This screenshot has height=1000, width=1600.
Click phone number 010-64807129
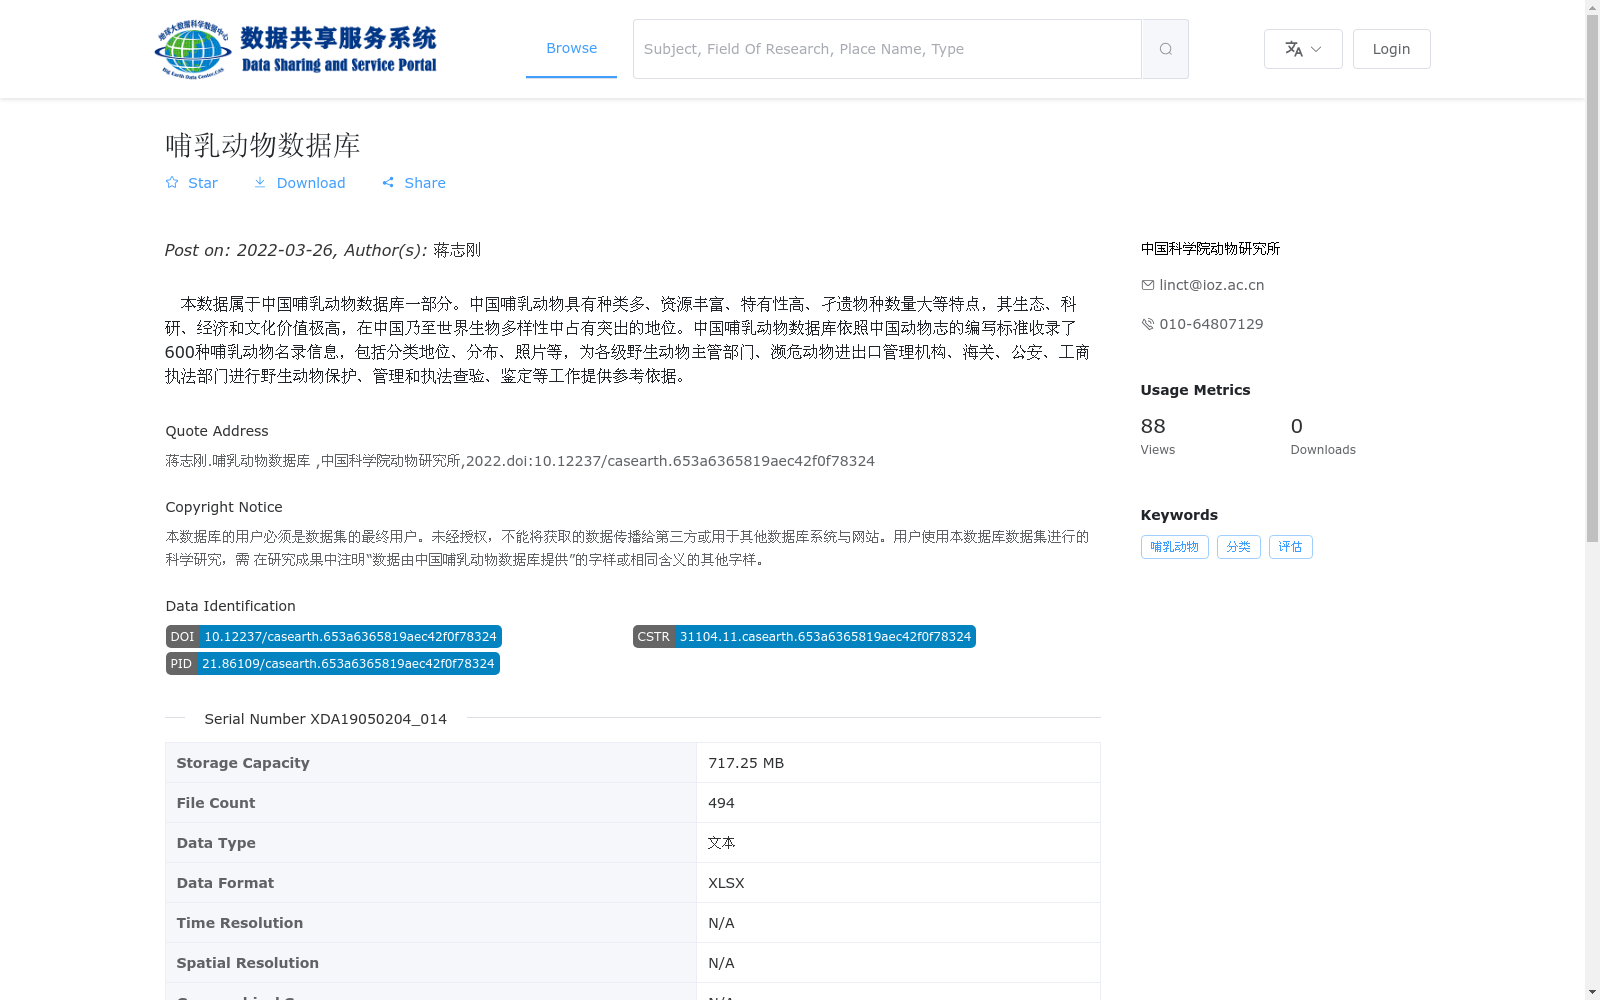click(x=1211, y=324)
